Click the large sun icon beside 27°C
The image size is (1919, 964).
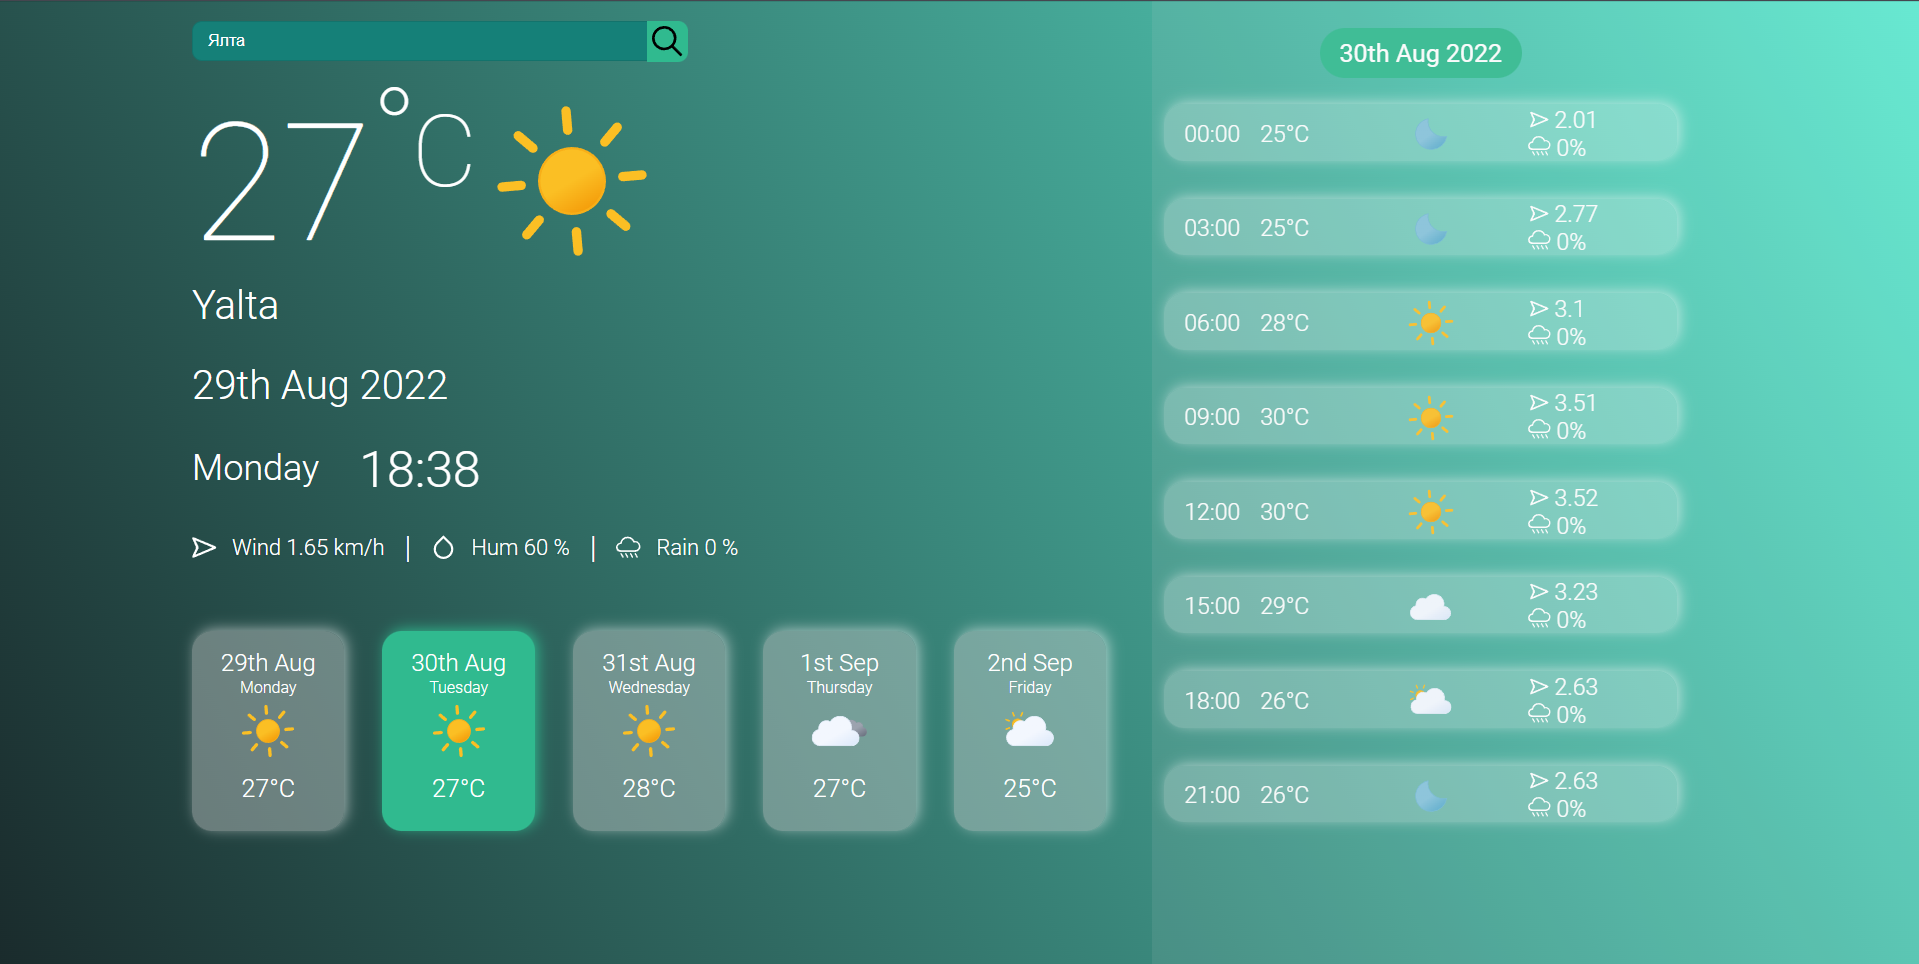point(572,182)
